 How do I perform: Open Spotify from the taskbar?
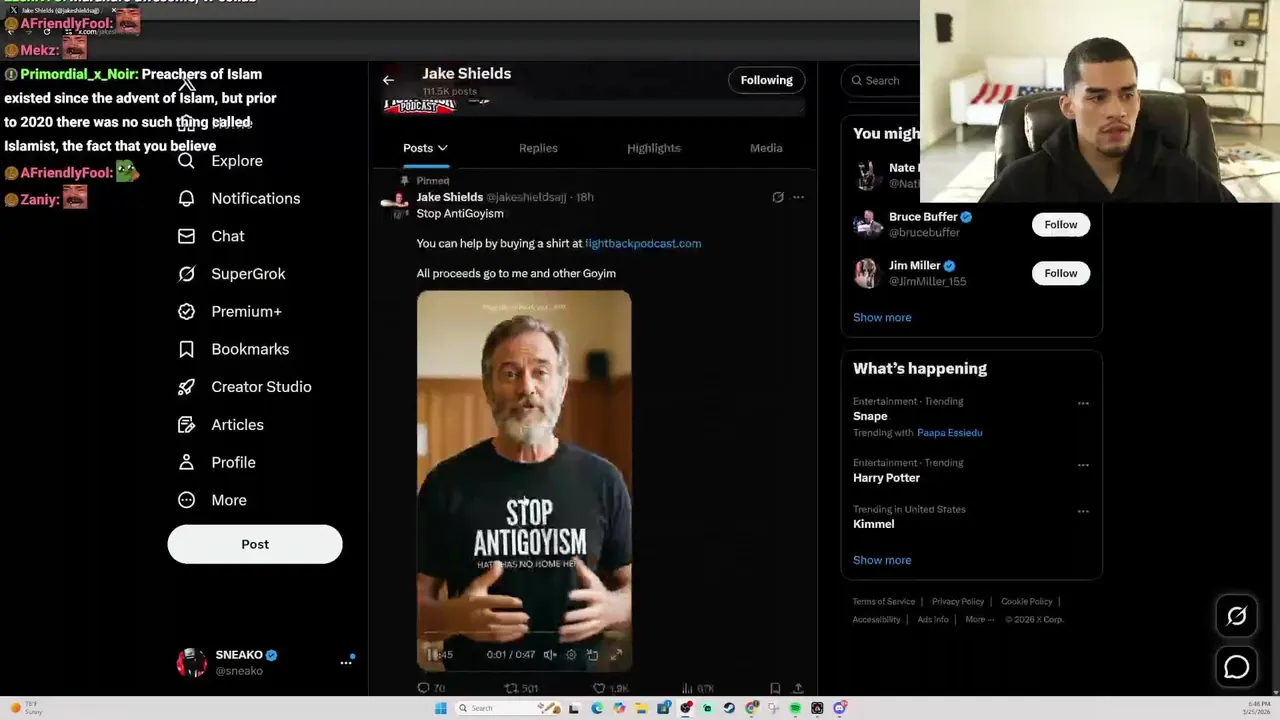[795, 708]
